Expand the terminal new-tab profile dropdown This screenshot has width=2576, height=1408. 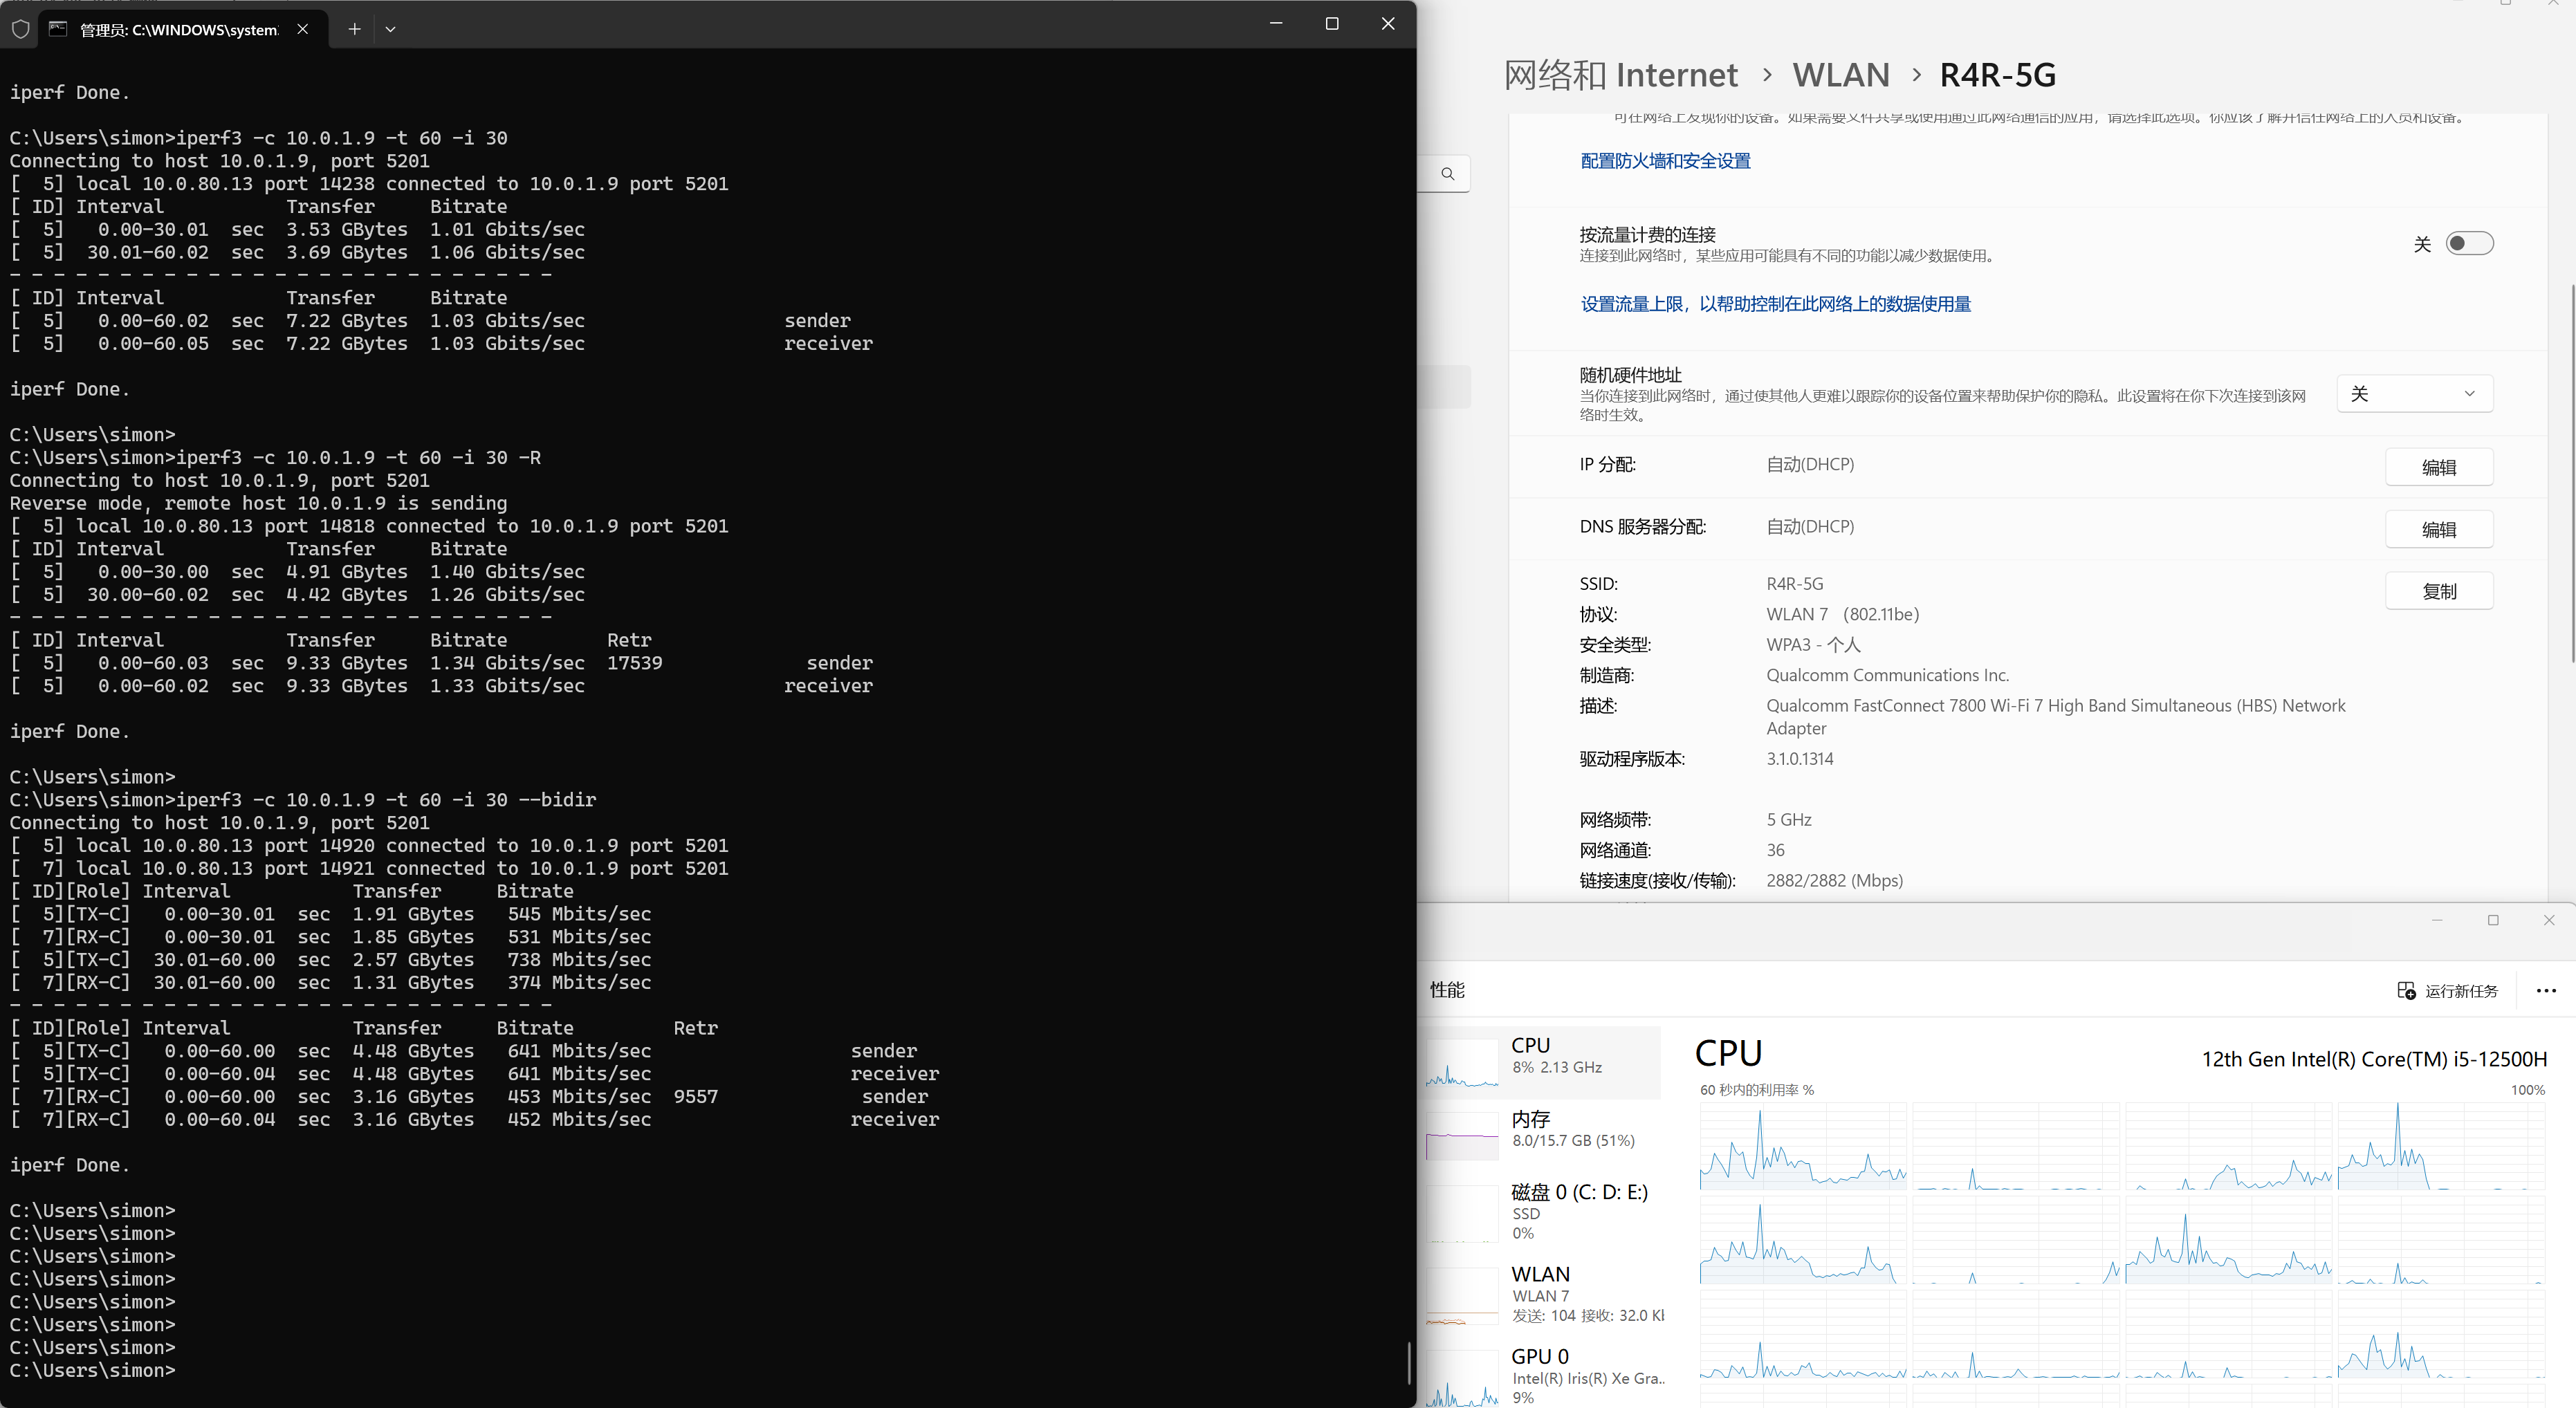coord(390,29)
